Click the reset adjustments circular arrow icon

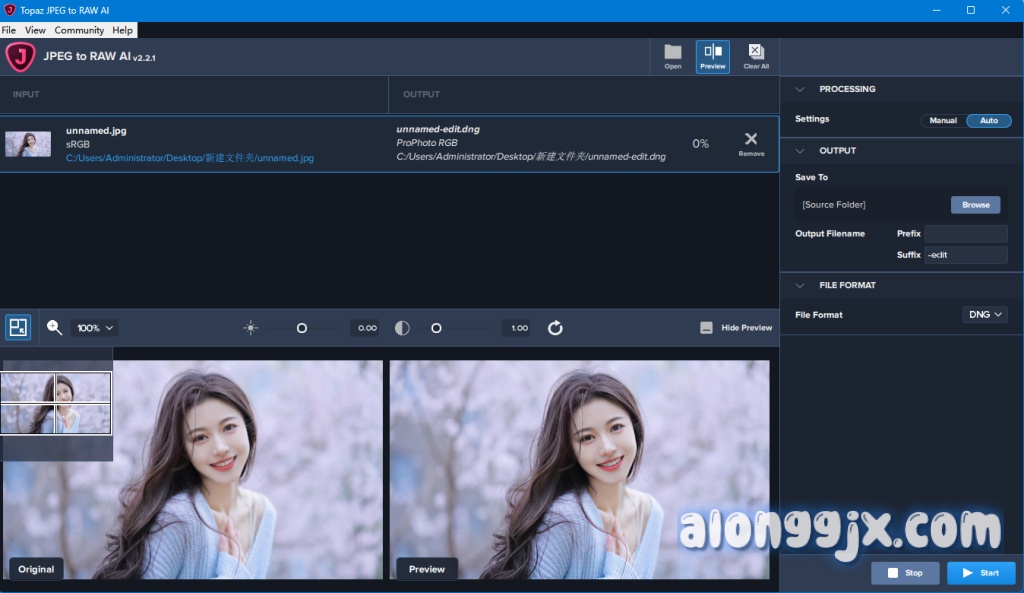556,328
